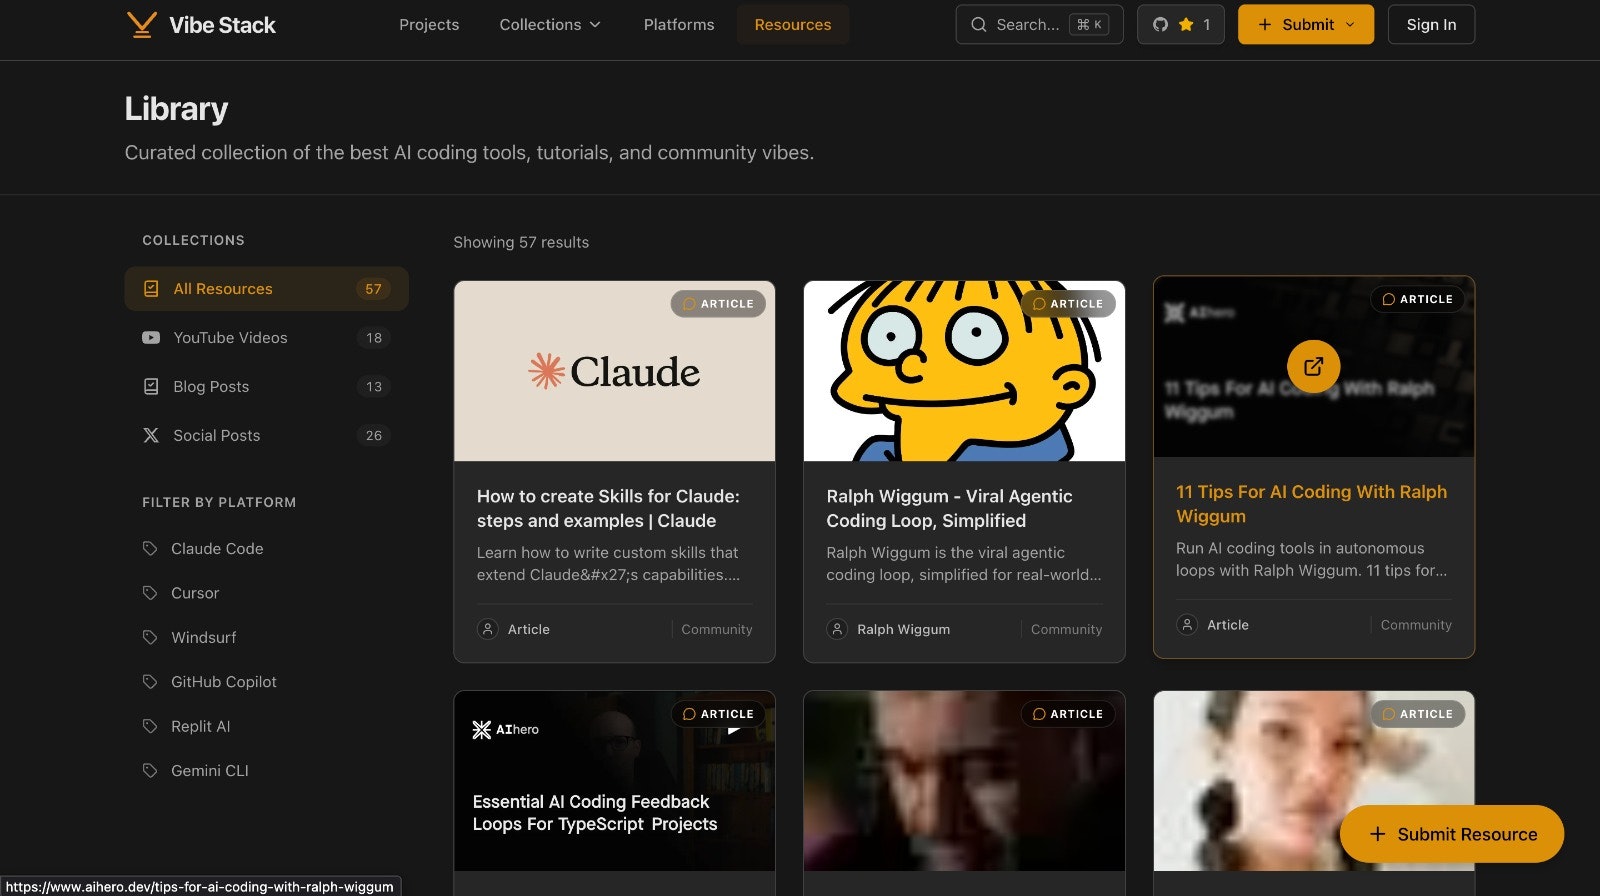Select the All Resources collection
This screenshot has height=896, width=1600.
[266, 289]
